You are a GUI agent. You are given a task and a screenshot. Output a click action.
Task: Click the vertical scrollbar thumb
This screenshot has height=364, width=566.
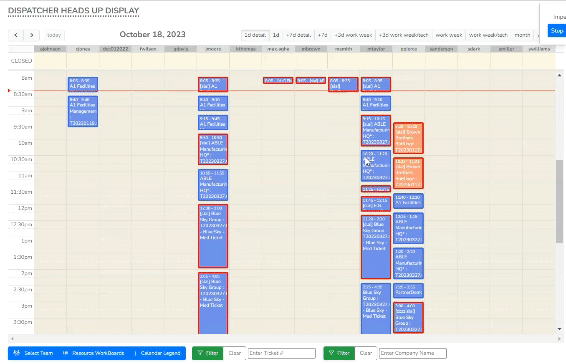[559, 201]
